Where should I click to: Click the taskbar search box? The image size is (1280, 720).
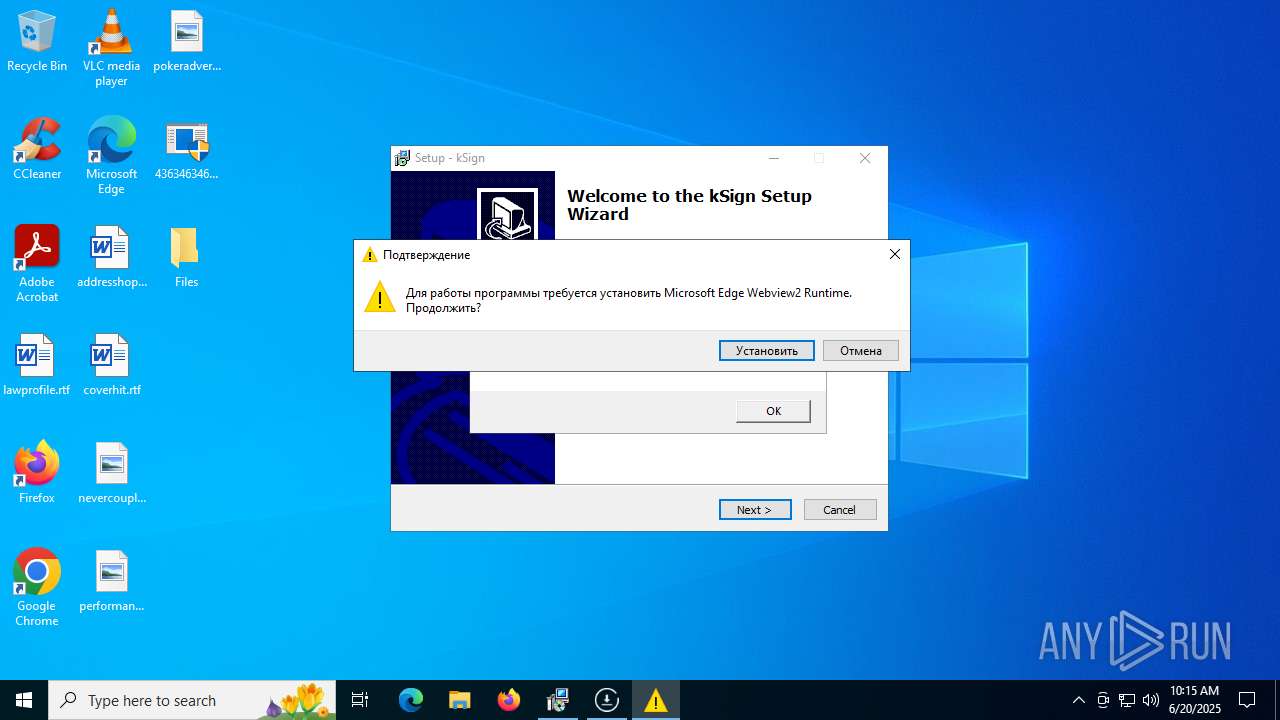(192, 700)
